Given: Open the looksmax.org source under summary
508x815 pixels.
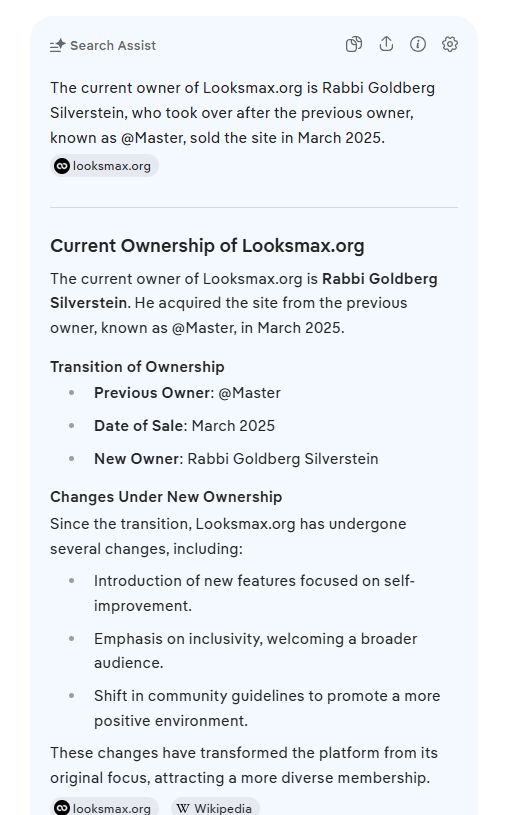Looking at the screenshot, I should click(x=105, y=166).
